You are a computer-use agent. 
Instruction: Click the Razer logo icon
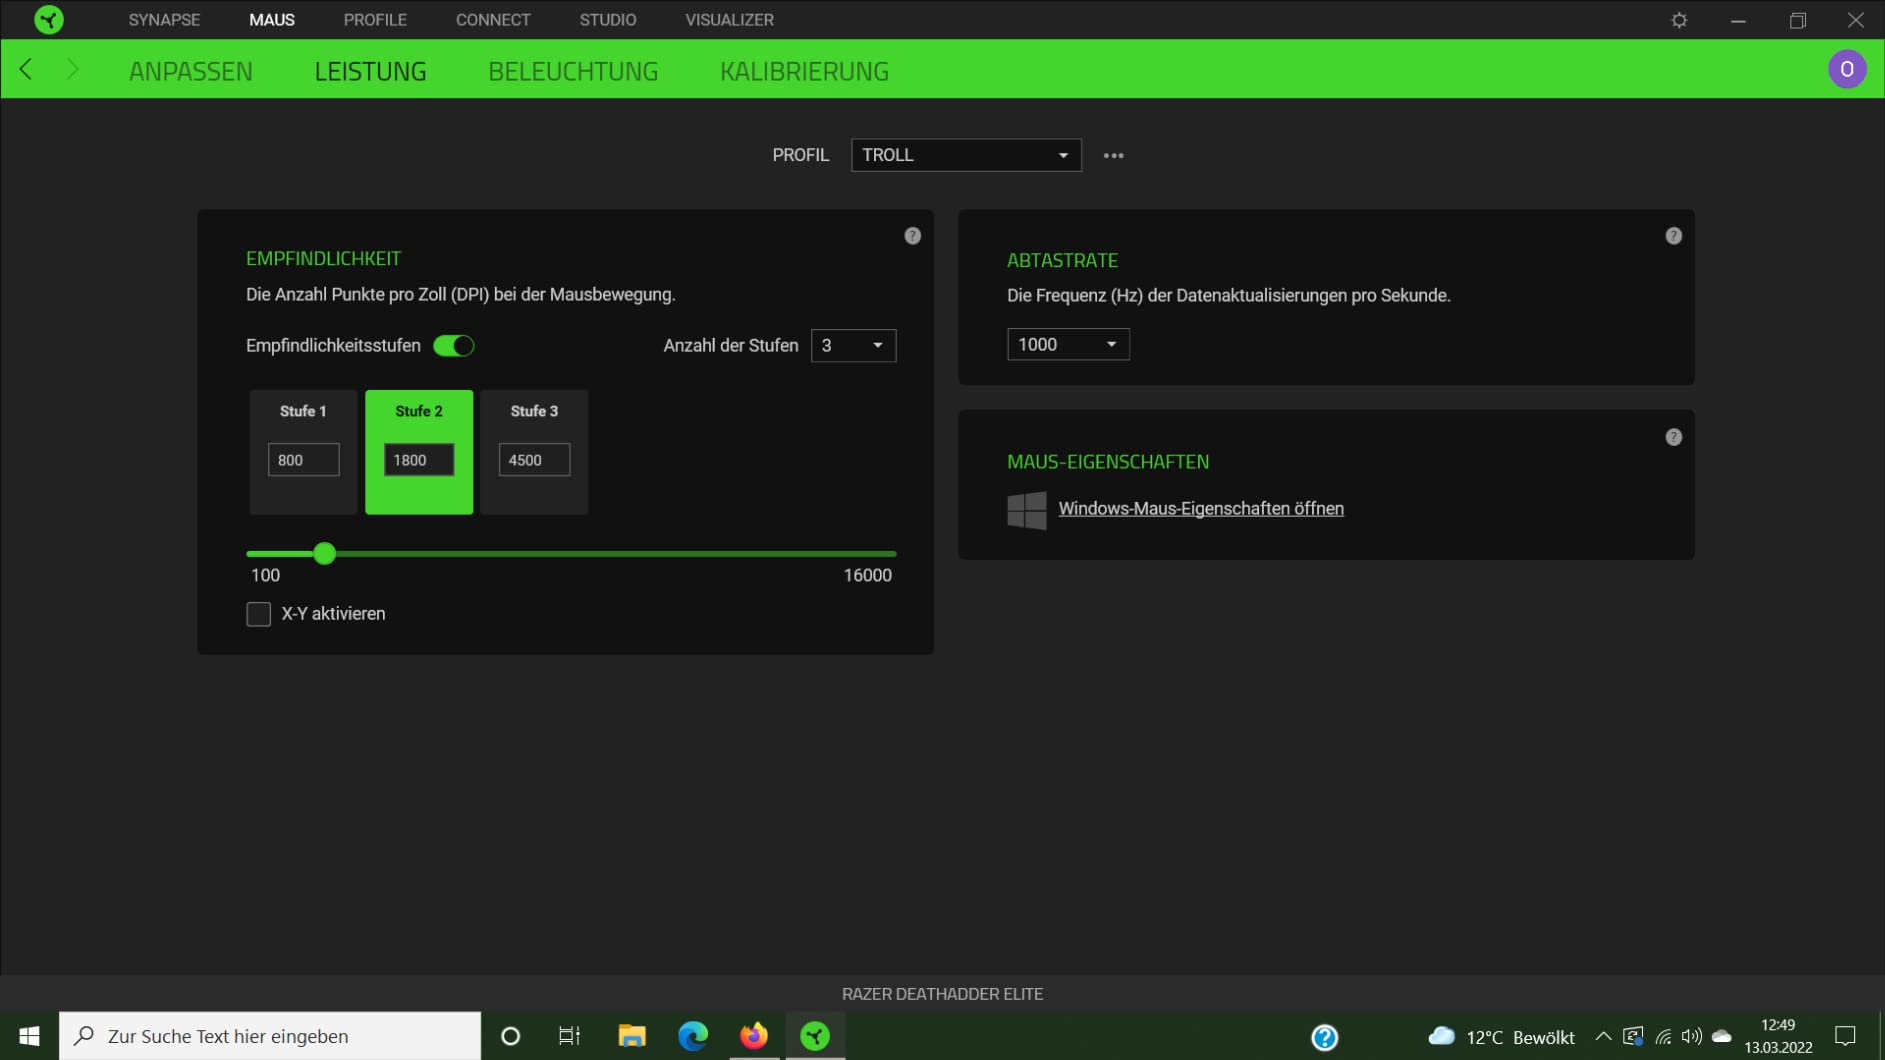coord(48,20)
